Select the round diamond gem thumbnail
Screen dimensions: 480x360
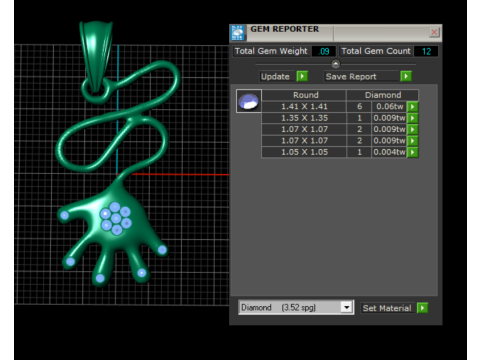pyautogui.click(x=249, y=101)
